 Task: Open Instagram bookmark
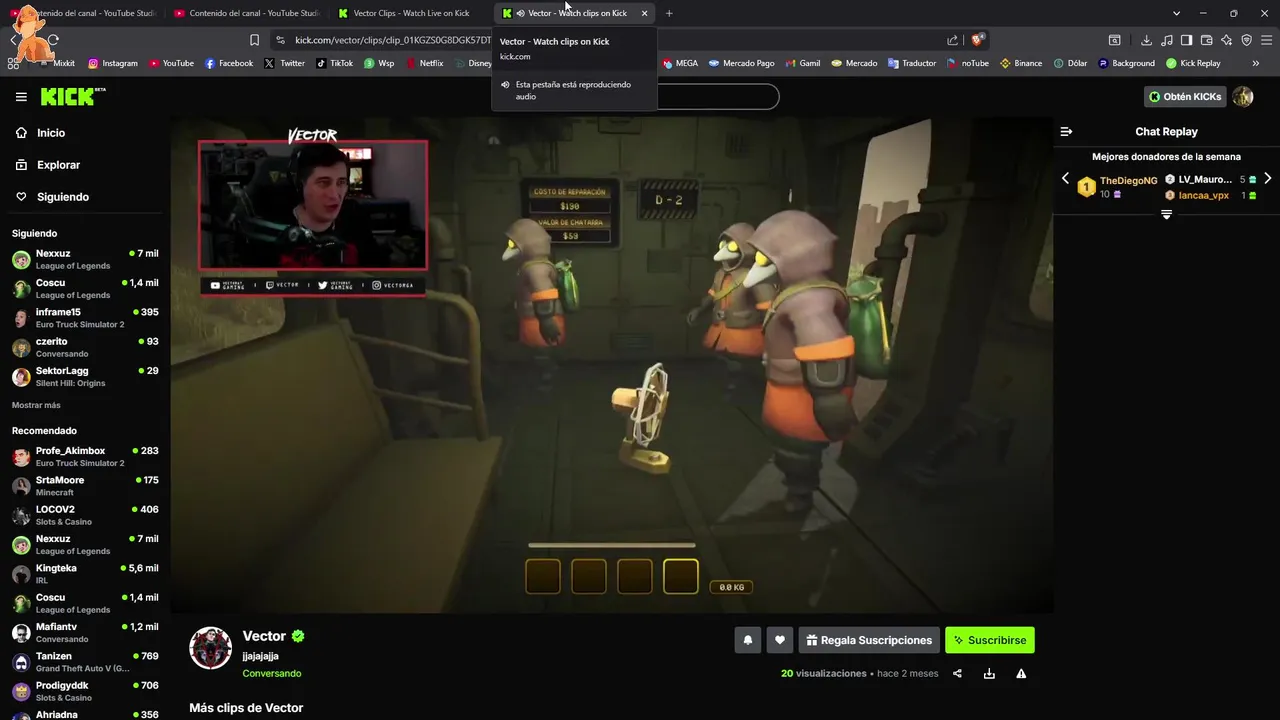112,63
